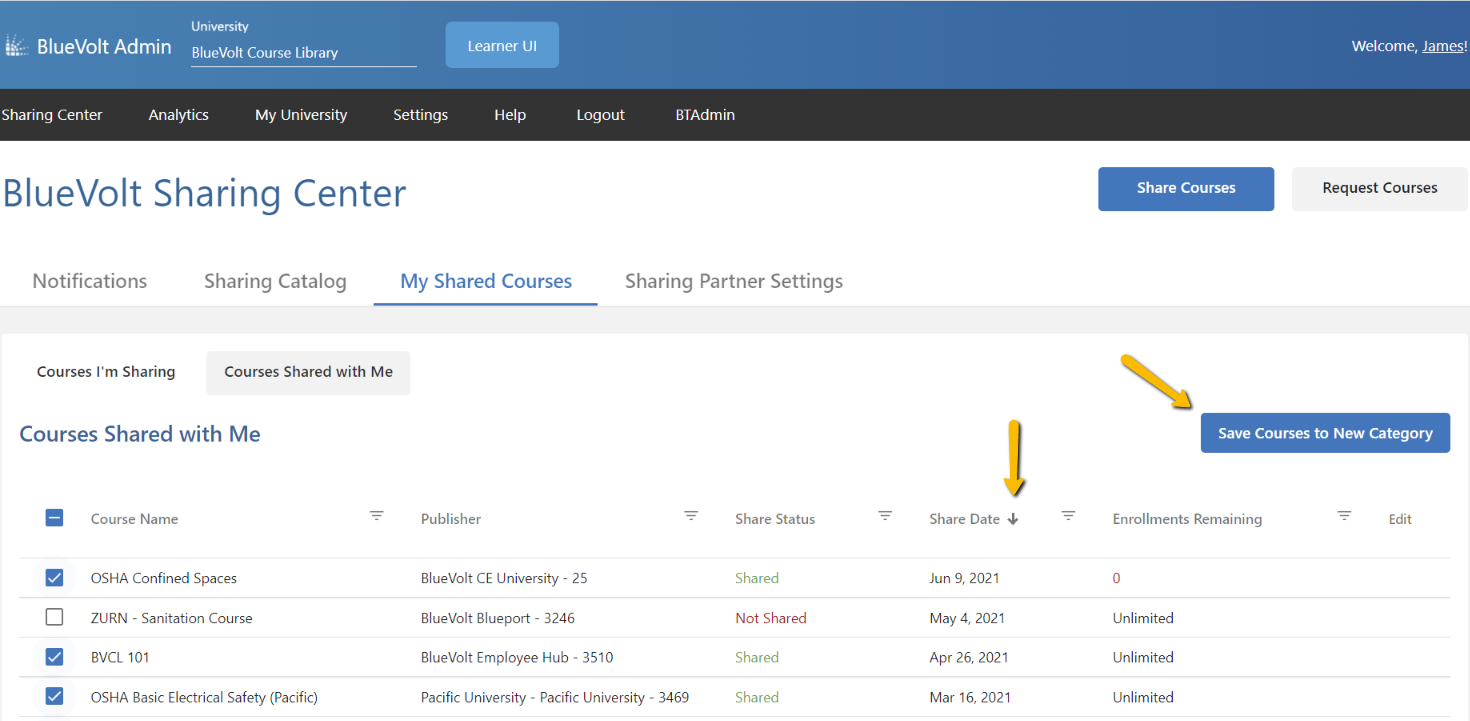The width and height of the screenshot is (1470, 721).
Task: Click OSHA Basic Electrical Safety (Pacific) name
Action: point(204,697)
